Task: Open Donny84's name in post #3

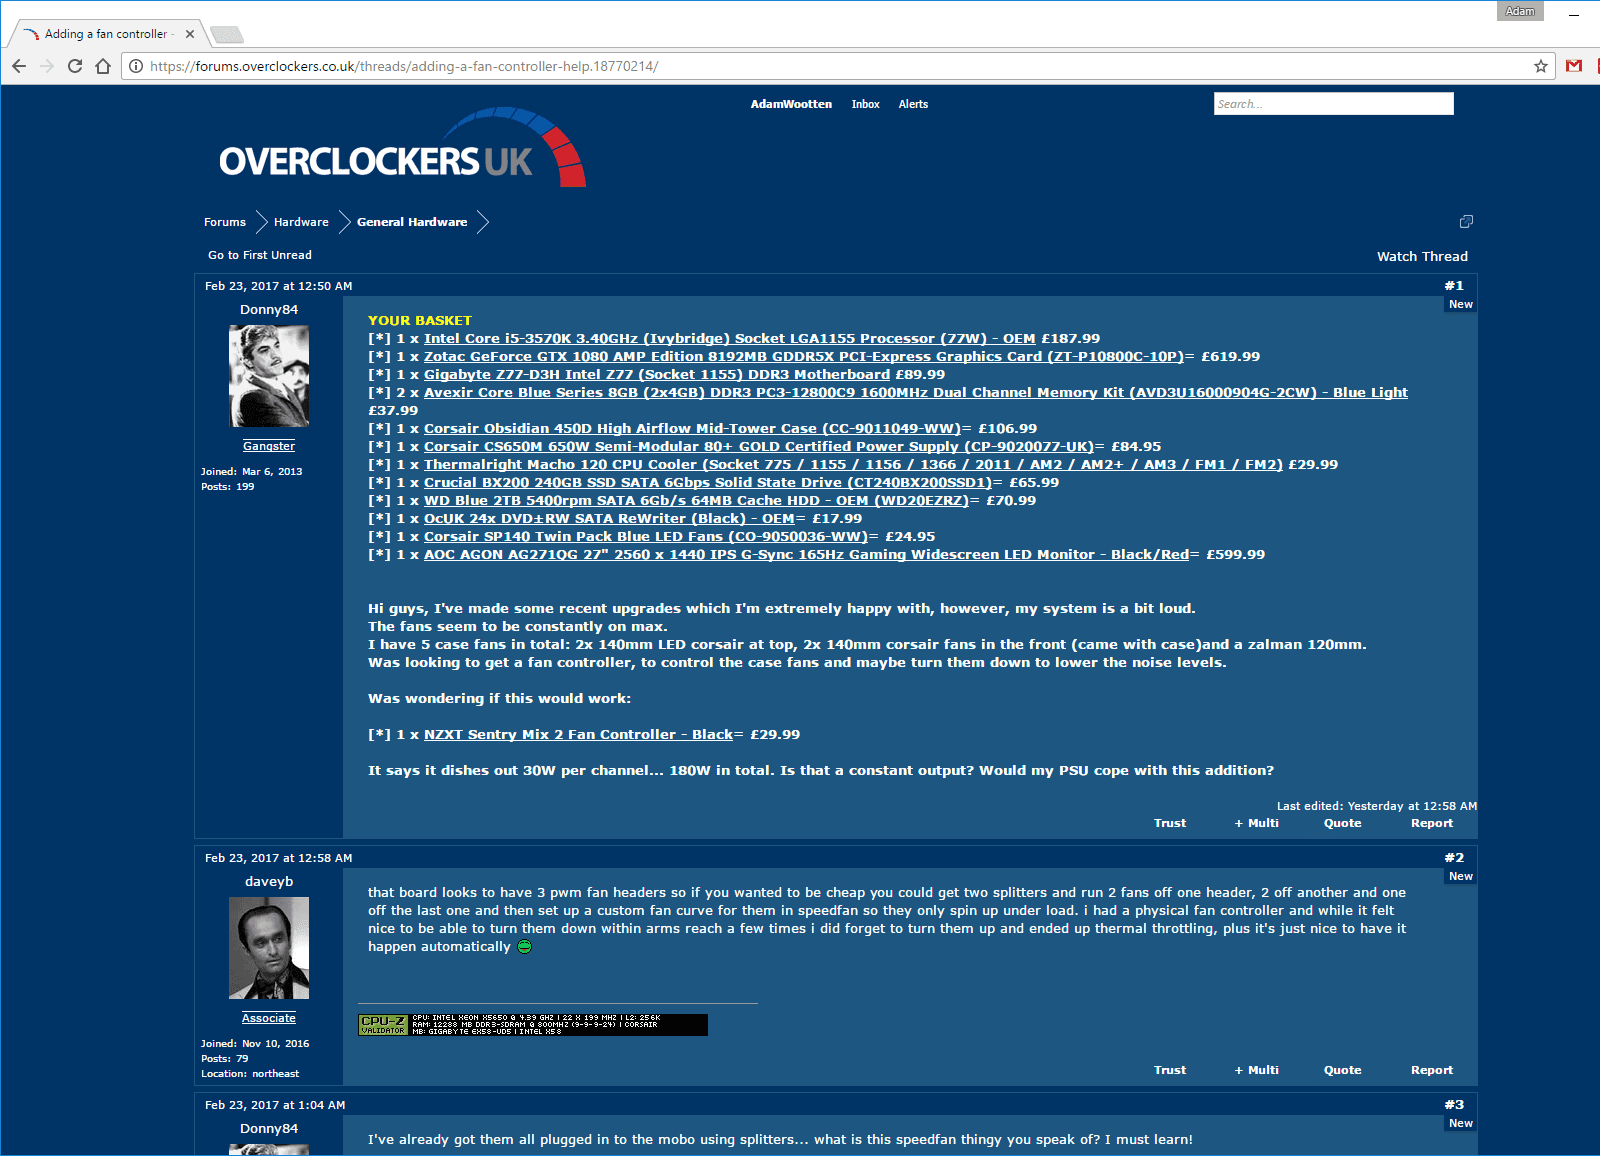Action: 269,1129
